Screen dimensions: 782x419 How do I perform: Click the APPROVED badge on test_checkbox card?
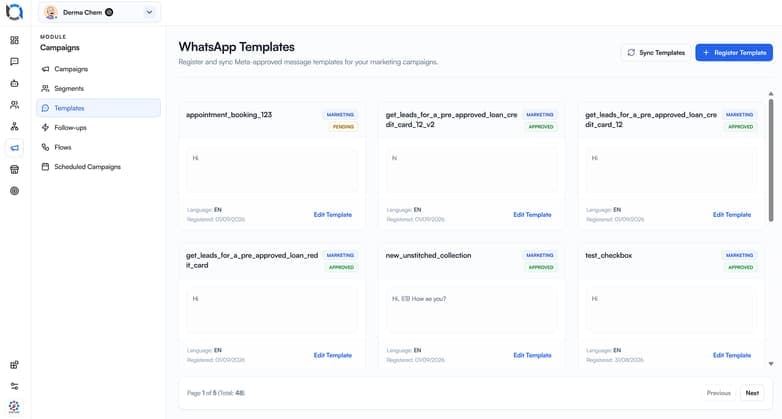741,267
